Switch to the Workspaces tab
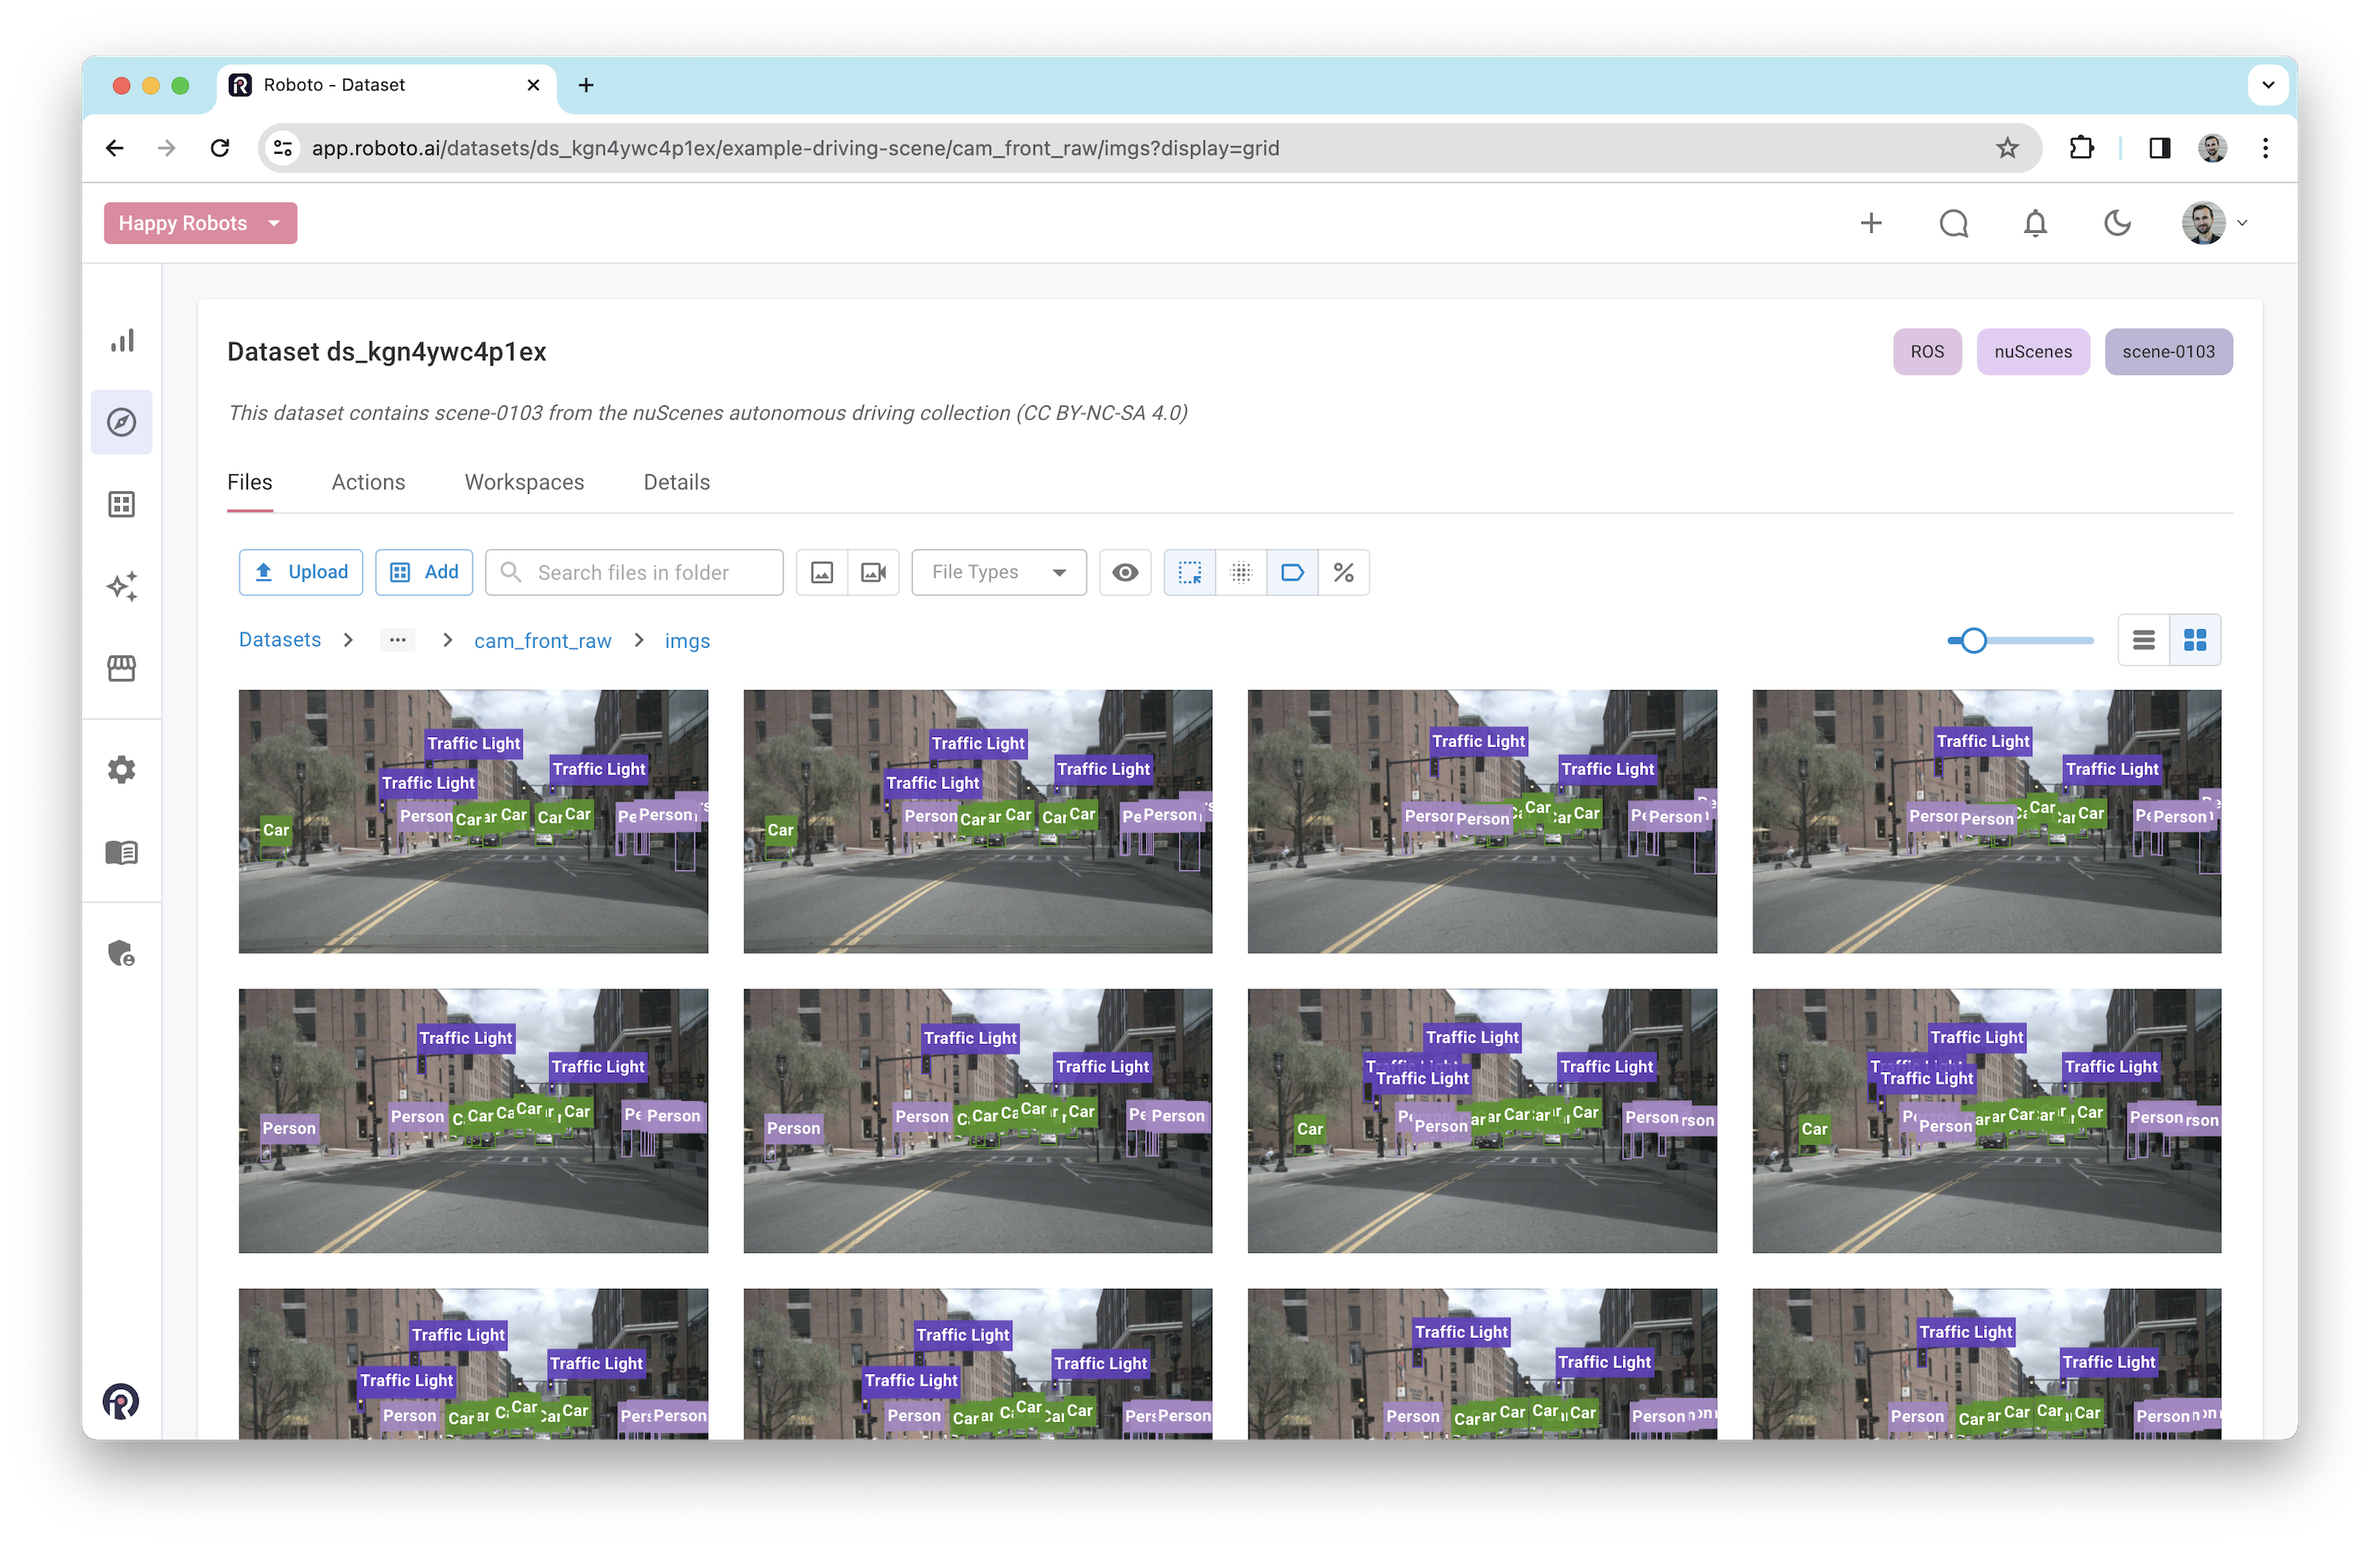Screen dimensions: 2380x1548 (524, 482)
